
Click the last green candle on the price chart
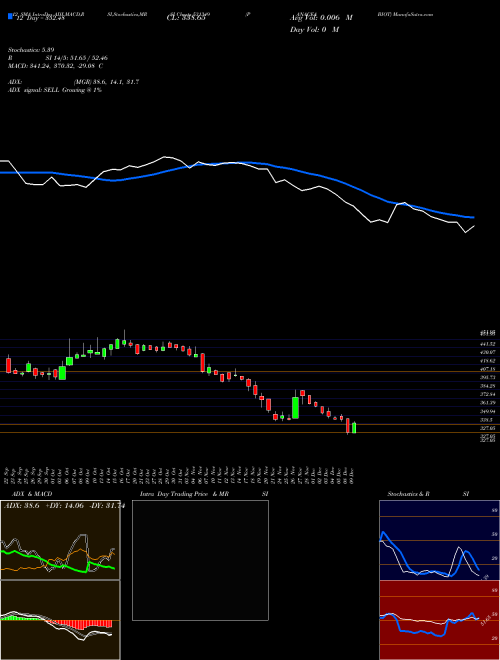(x=354, y=428)
